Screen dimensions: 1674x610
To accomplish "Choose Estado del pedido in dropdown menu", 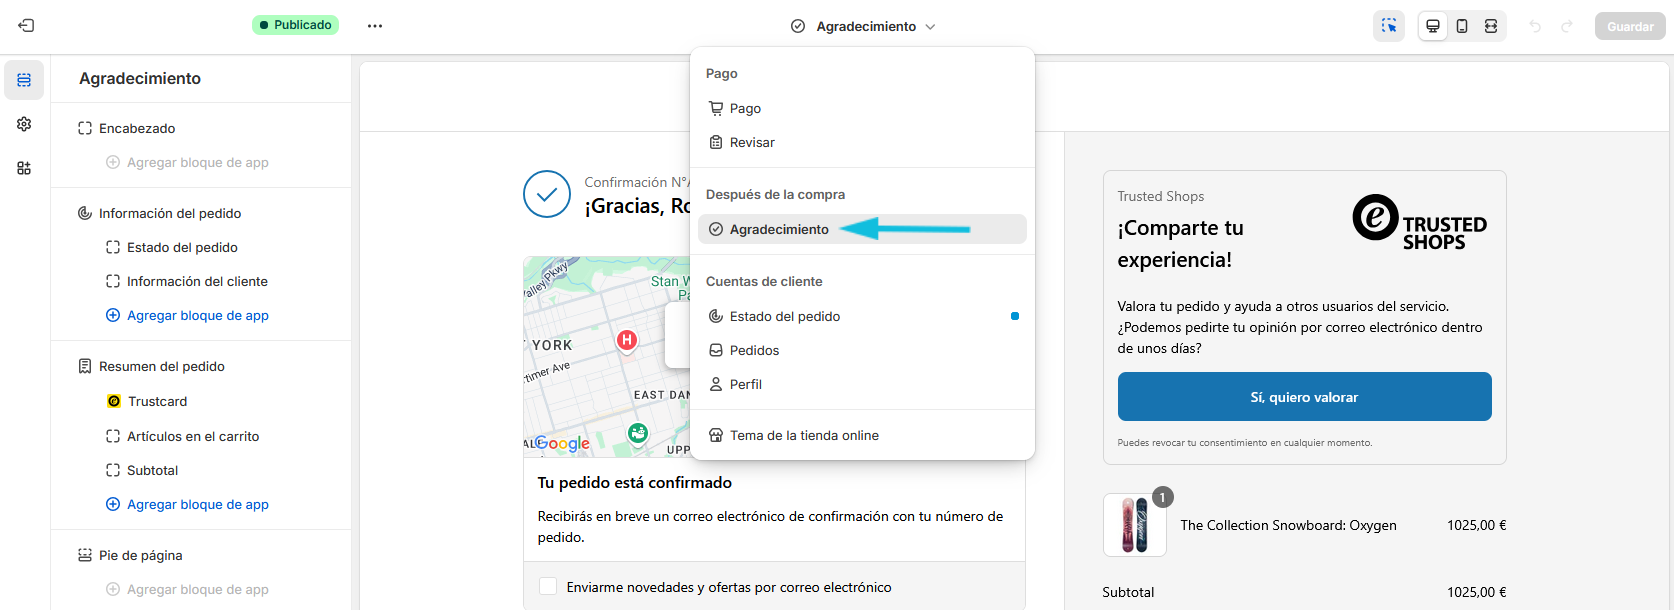I will click(x=784, y=316).
